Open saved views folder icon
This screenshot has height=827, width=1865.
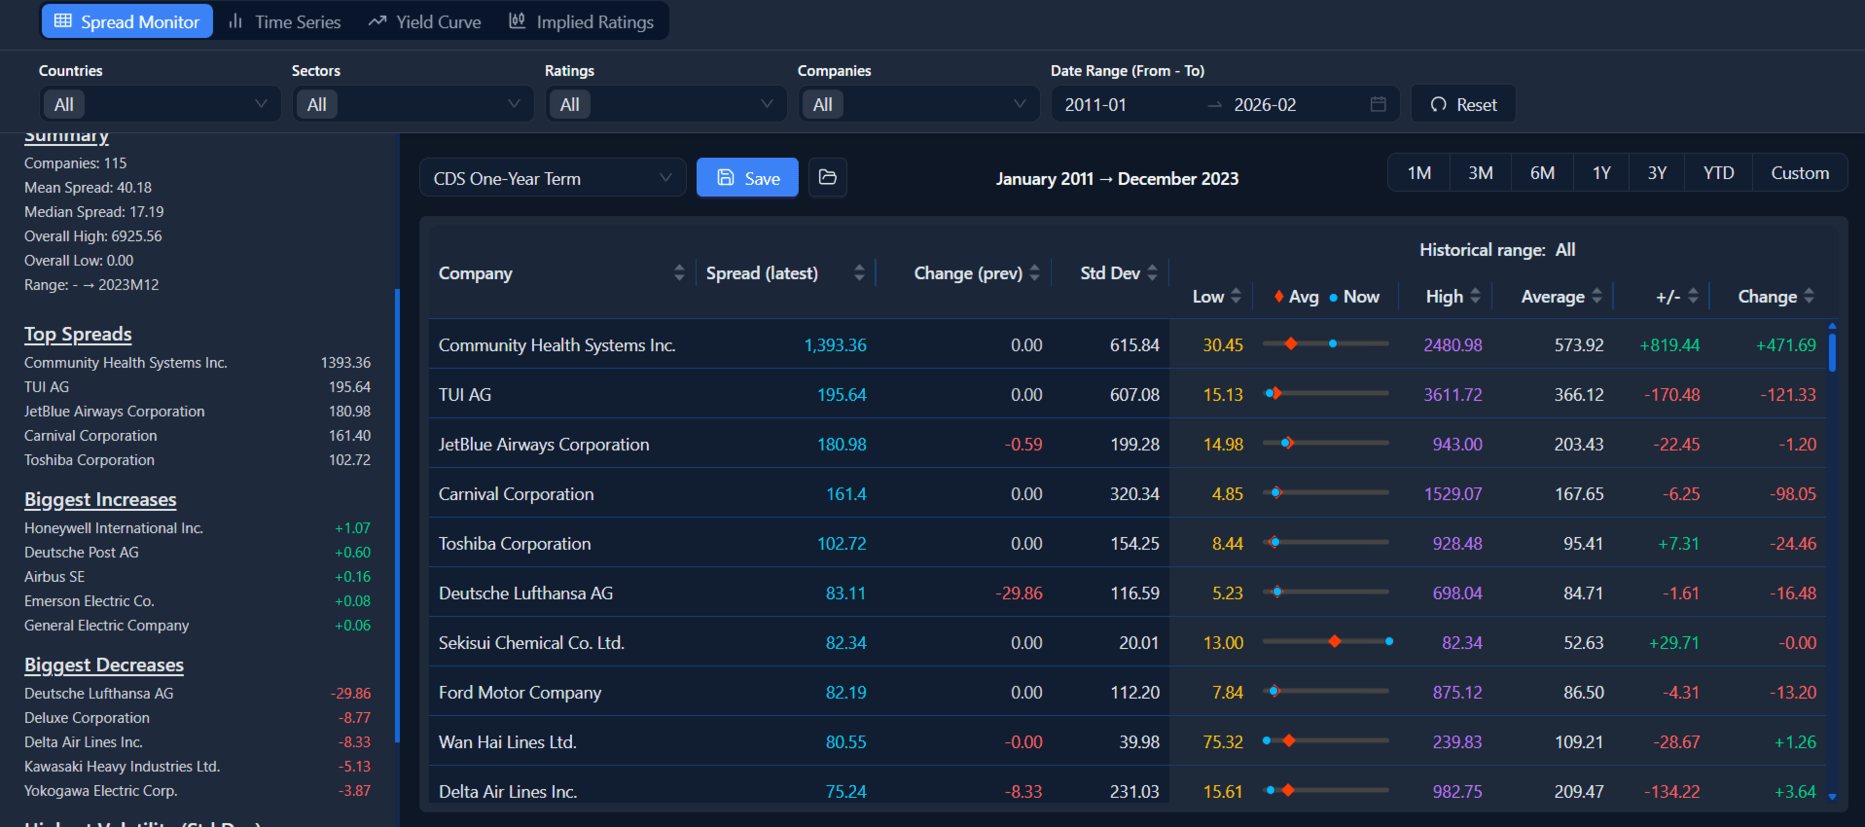pos(827,177)
